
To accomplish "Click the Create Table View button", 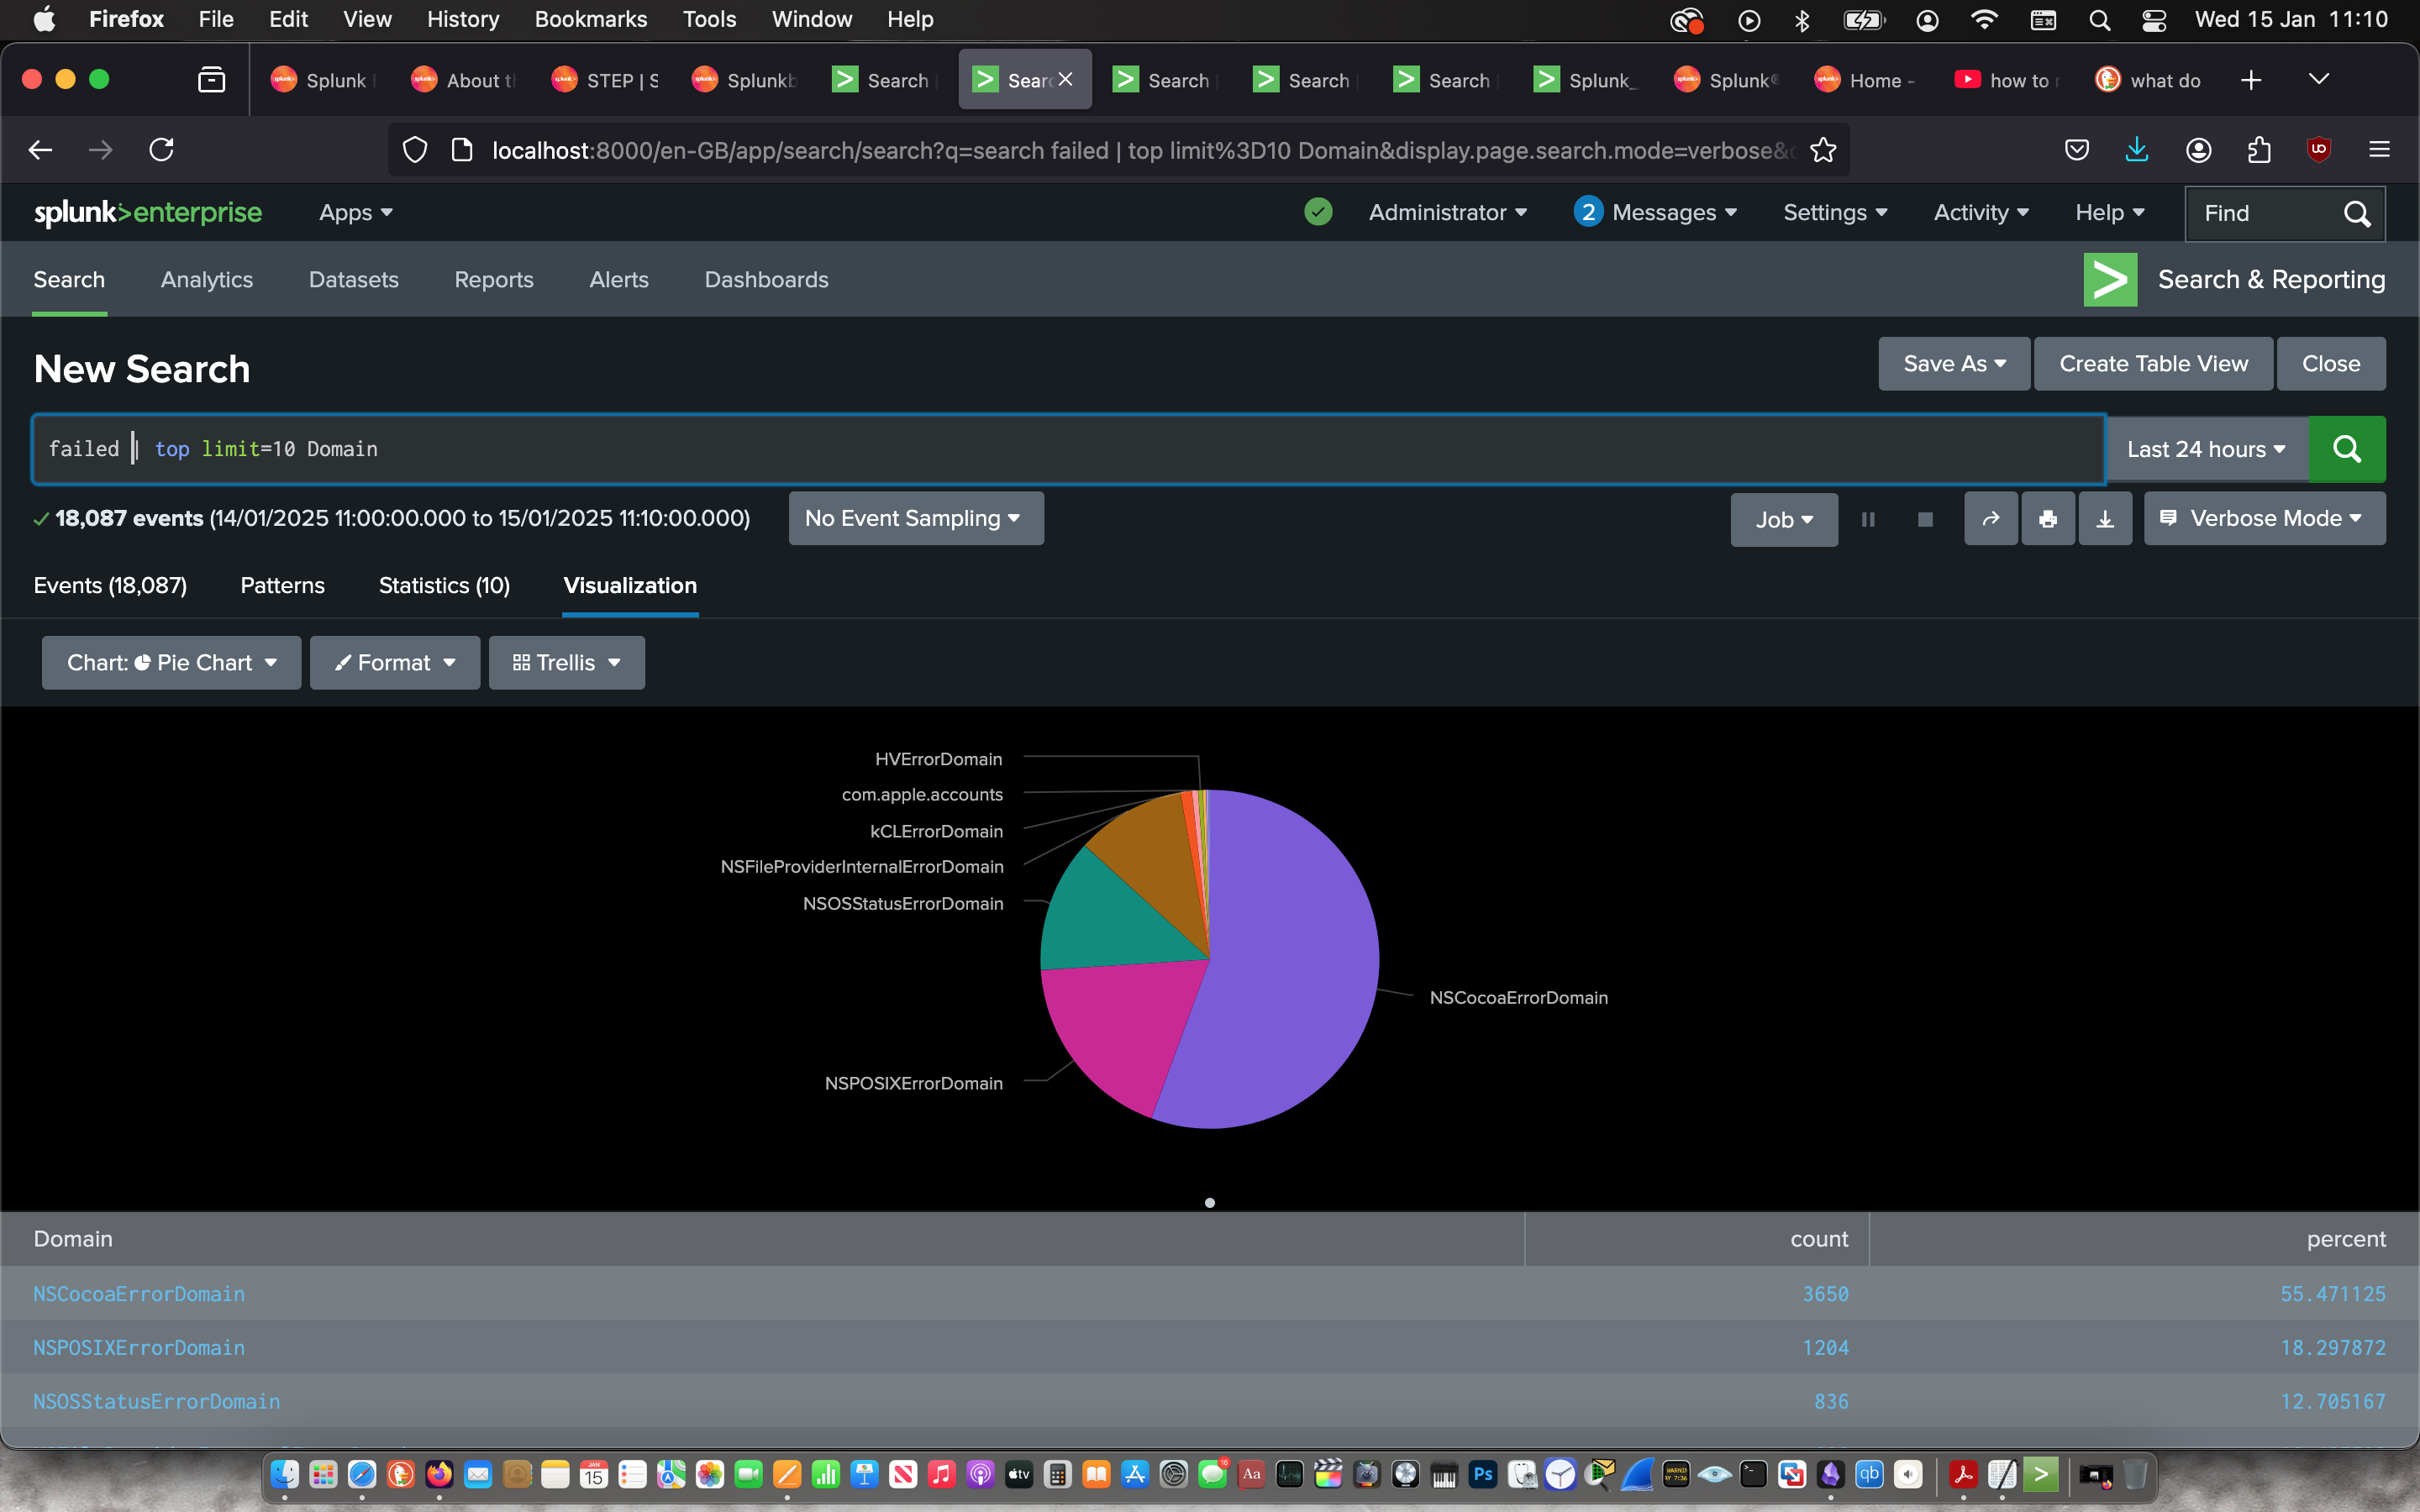I will coord(2153,364).
